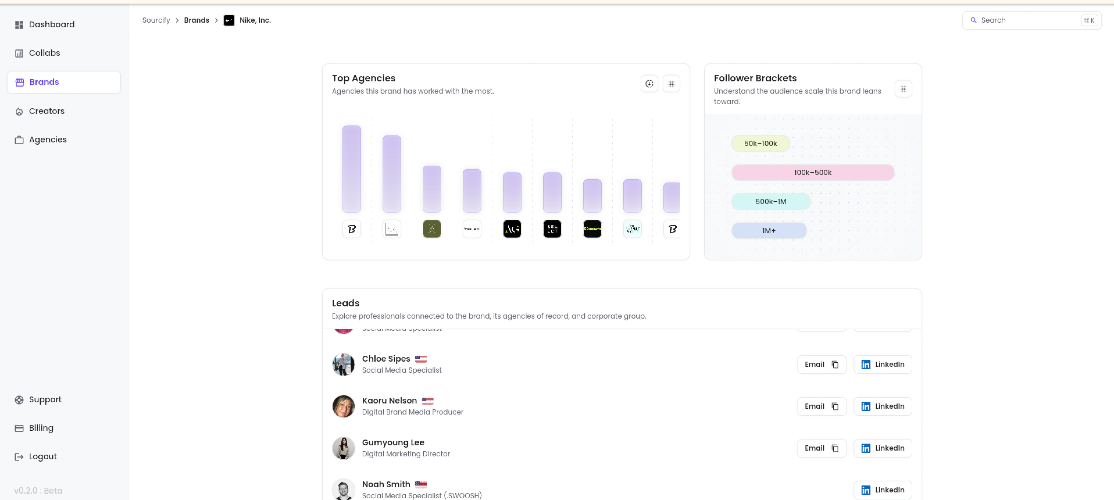Viewport: 1114px width, 500px height.
Task: Click the Follower Brackets heading
Action: pyautogui.click(x=755, y=78)
